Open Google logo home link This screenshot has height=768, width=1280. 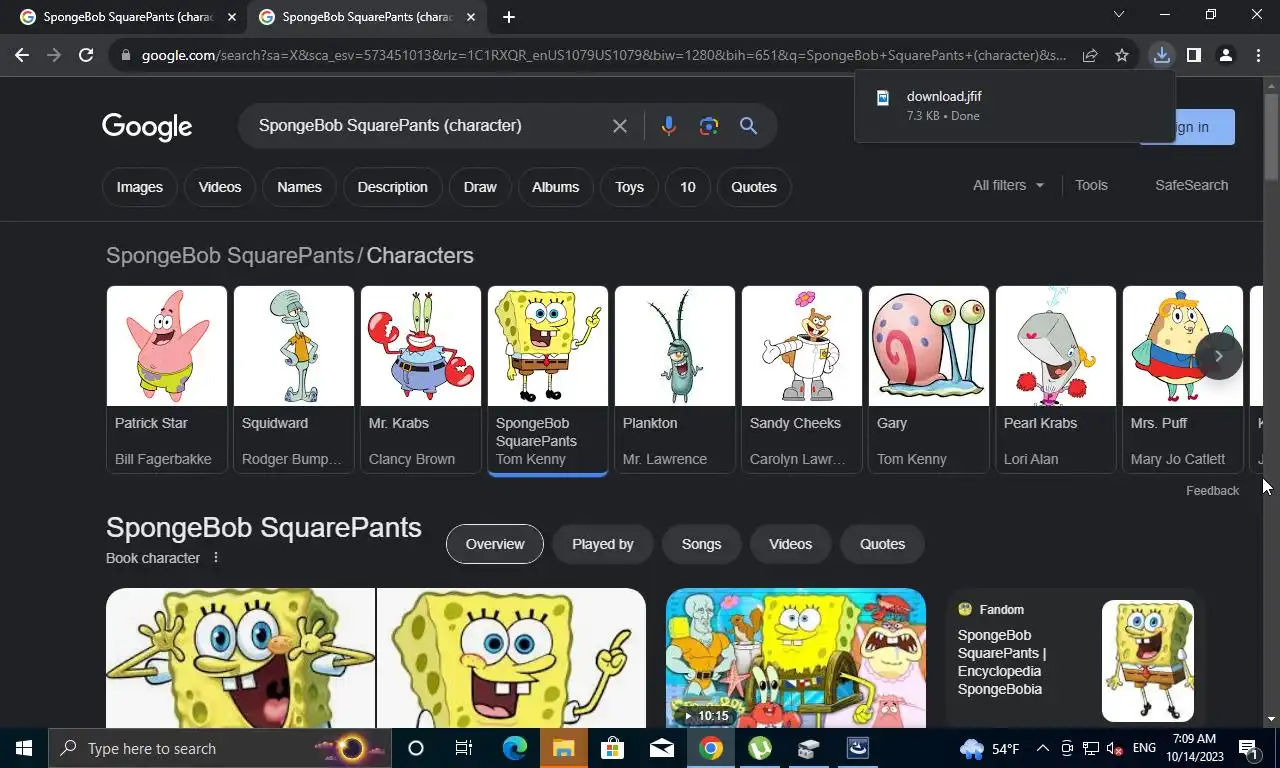coord(147,127)
